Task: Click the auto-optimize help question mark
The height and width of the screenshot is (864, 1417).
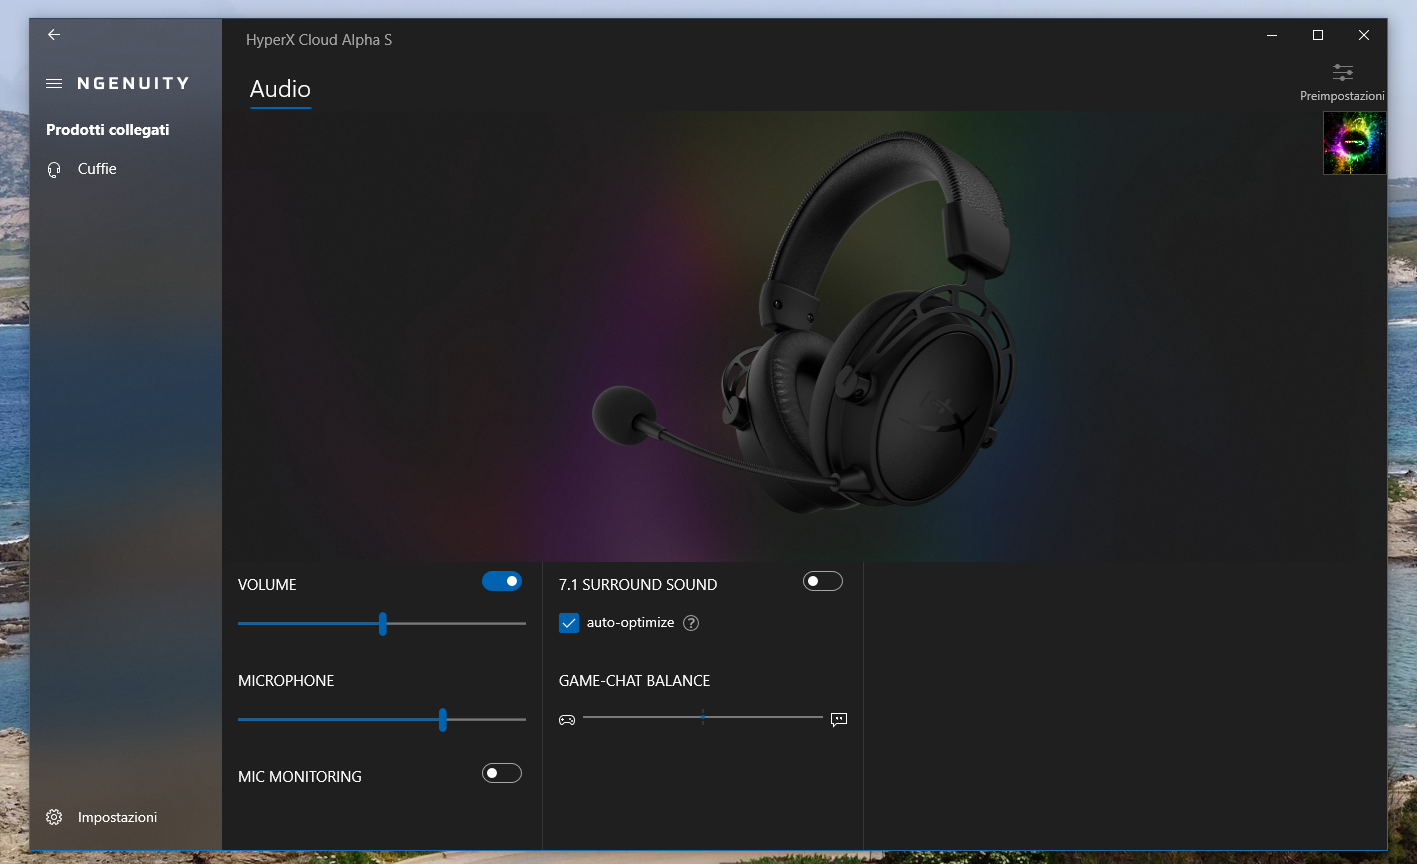Action: 691,623
